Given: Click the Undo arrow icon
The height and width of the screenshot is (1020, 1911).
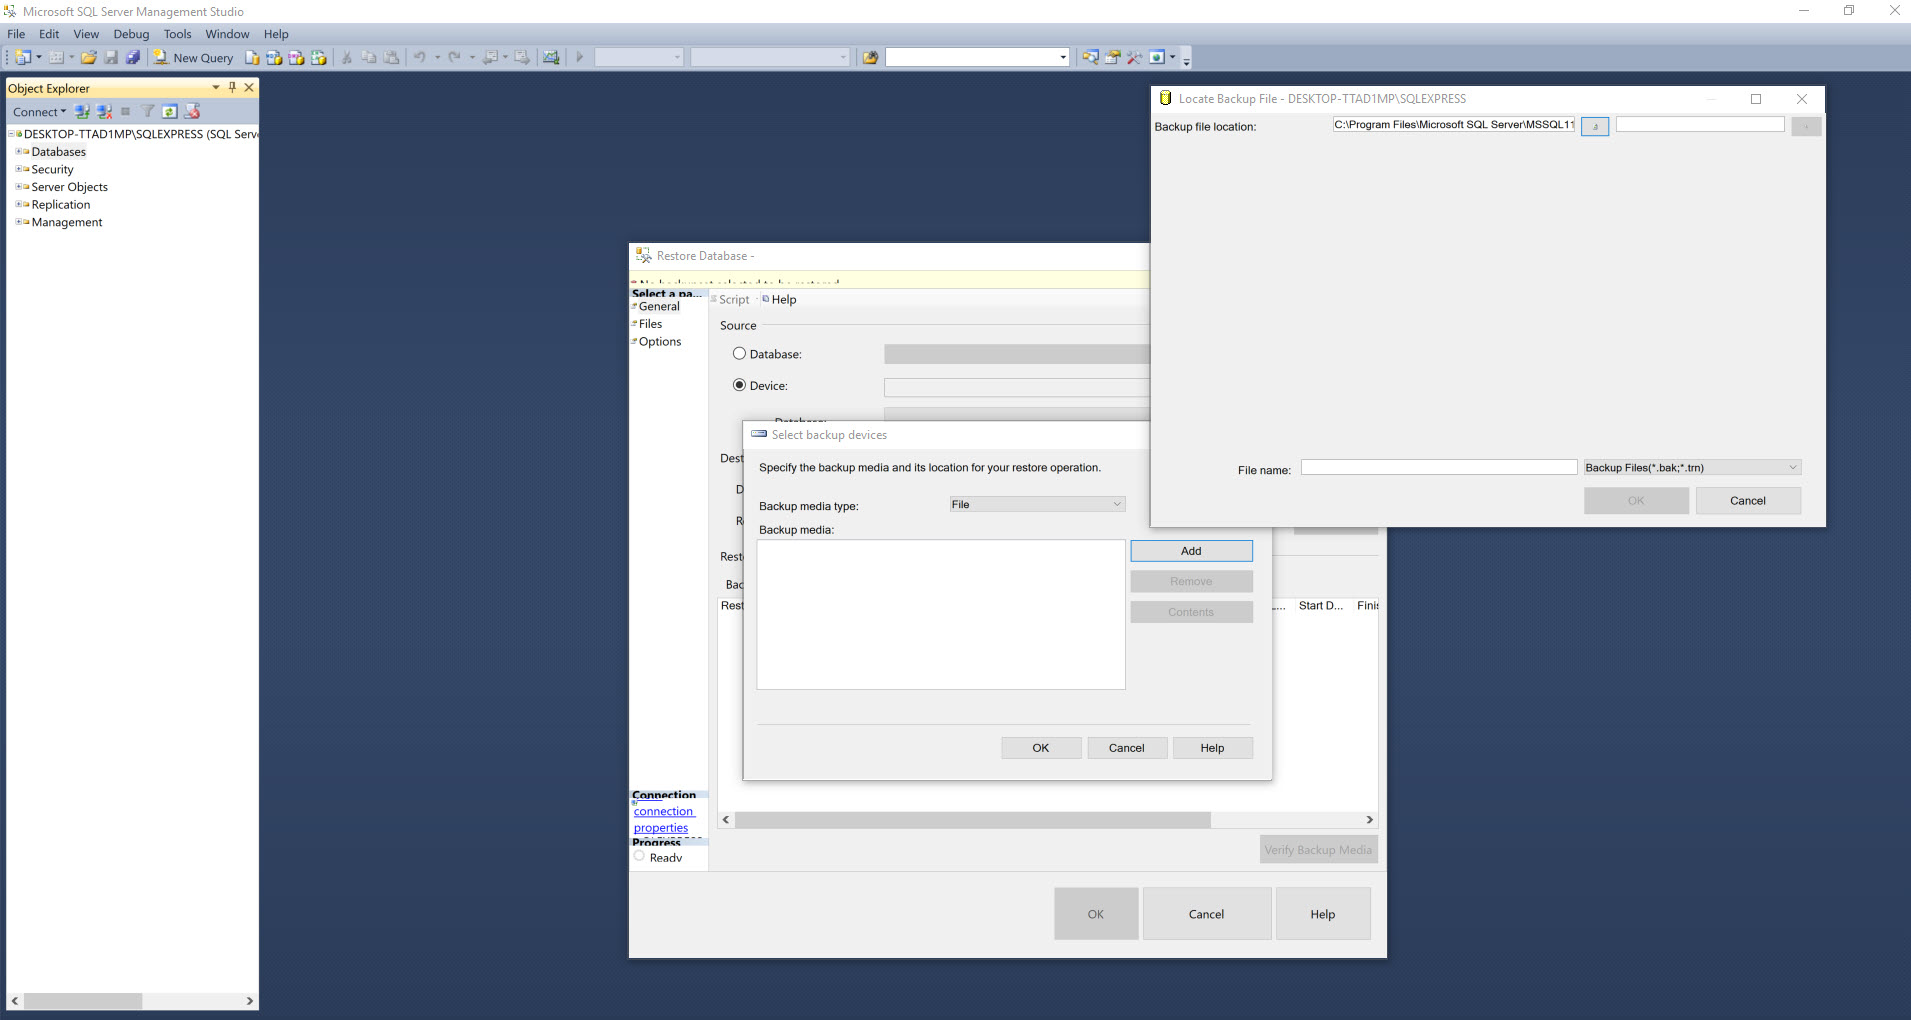Looking at the screenshot, I should pyautogui.click(x=420, y=58).
